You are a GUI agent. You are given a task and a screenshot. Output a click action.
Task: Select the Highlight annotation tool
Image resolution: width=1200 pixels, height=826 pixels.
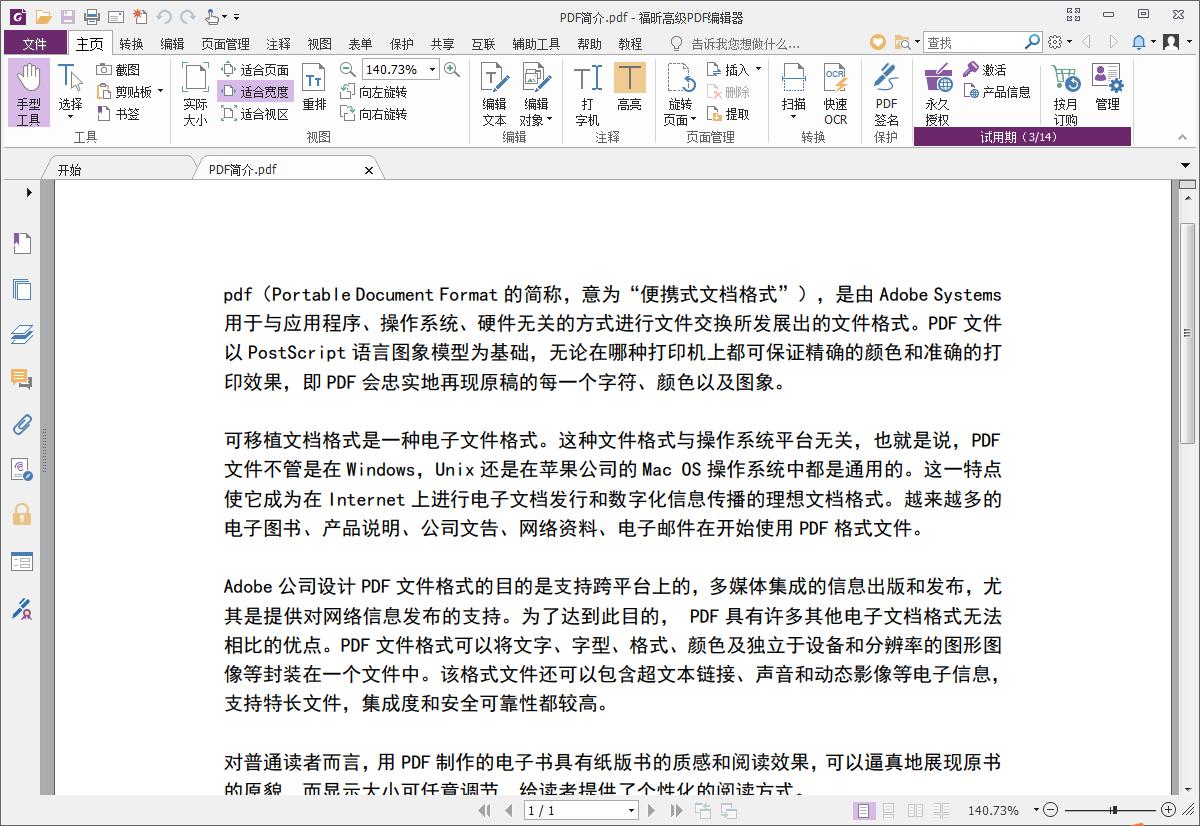(x=630, y=95)
